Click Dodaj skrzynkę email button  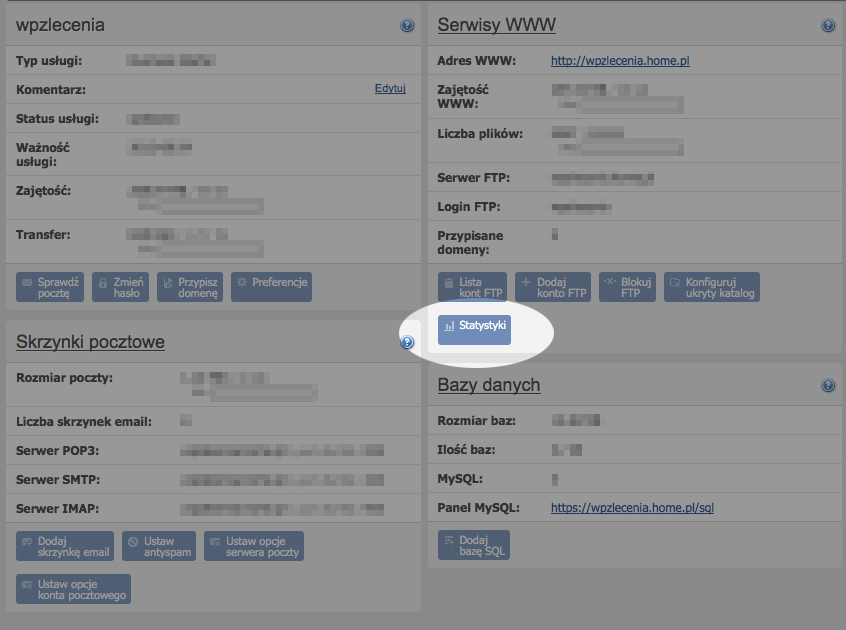click(65, 546)
